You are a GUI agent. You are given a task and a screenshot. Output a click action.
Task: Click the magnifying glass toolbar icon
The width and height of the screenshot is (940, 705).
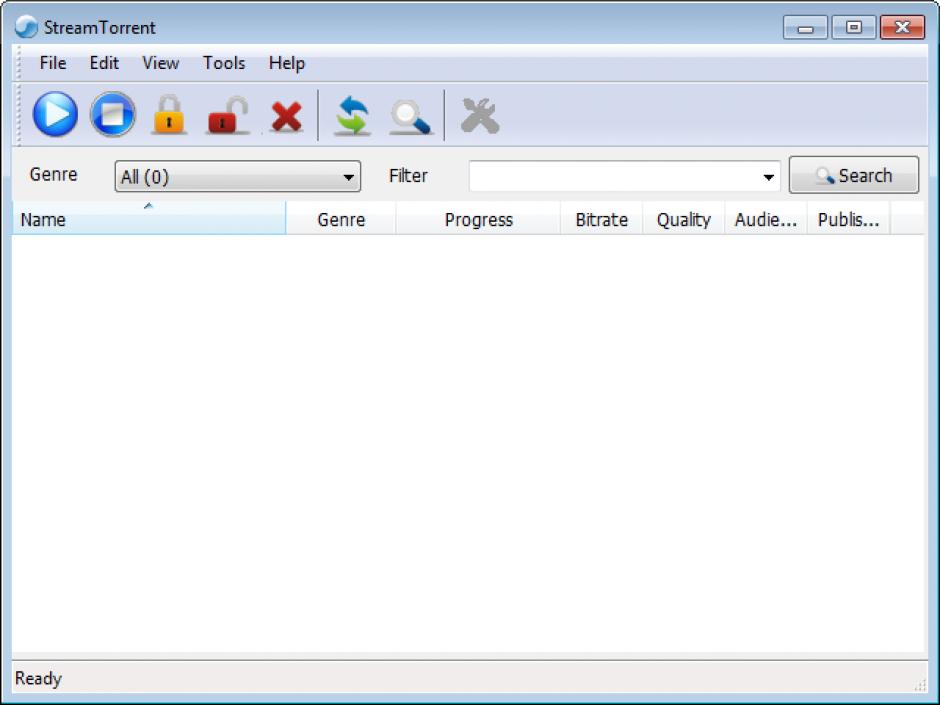[x=410, y=117]
